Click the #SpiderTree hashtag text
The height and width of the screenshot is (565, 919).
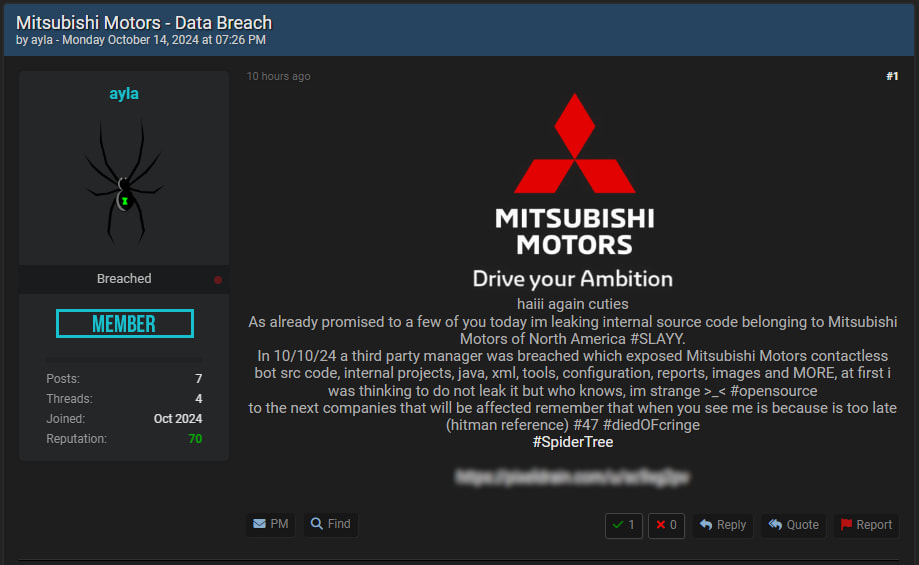click(573, 442)
